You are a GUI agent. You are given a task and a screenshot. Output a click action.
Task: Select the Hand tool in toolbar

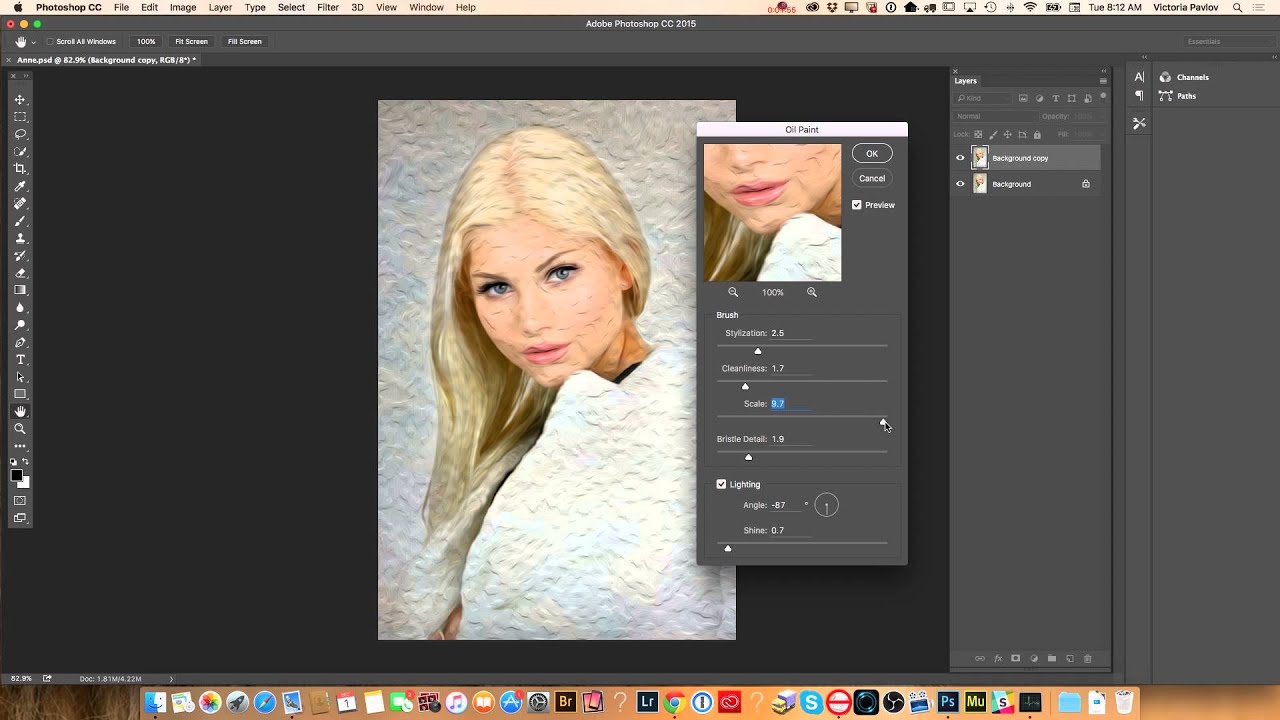coord(20,412)
